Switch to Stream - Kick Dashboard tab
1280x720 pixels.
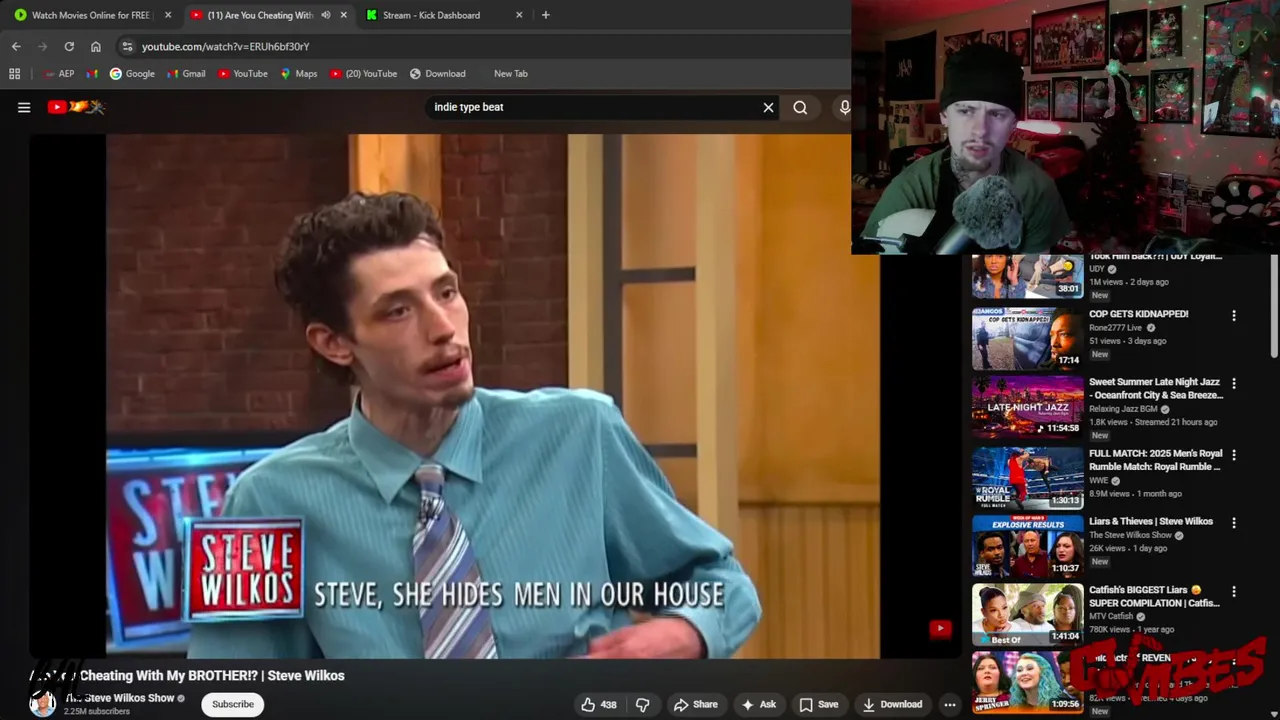click(x=431, y=15)
